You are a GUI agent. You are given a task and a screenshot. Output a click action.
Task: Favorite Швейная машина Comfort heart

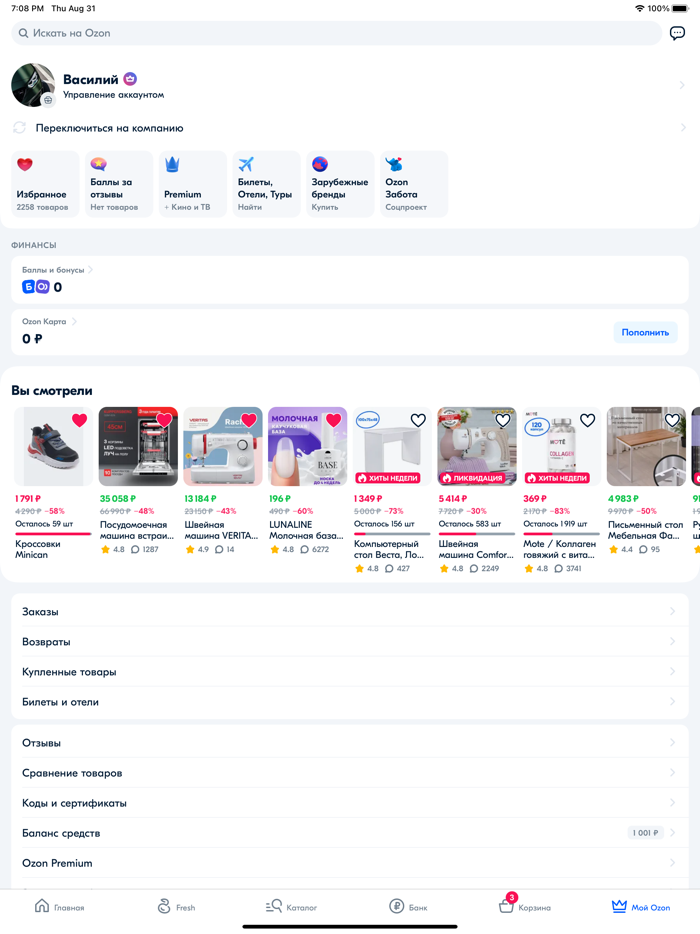click(x=503, y=420)
